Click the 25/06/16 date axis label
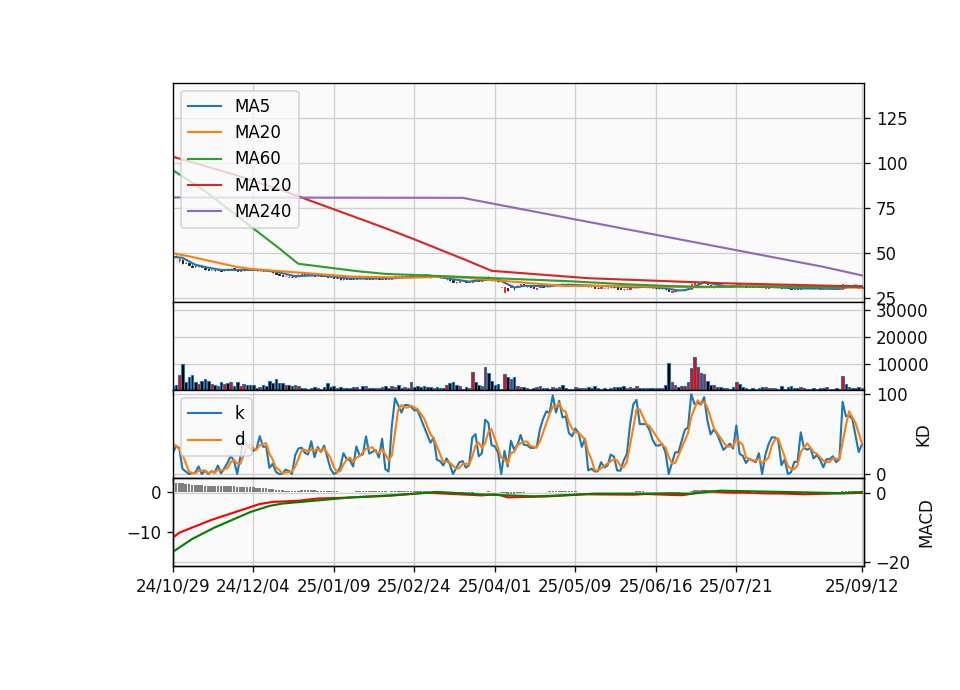The width and height of the screenshot is (960, 690). [x=655, y=586]
